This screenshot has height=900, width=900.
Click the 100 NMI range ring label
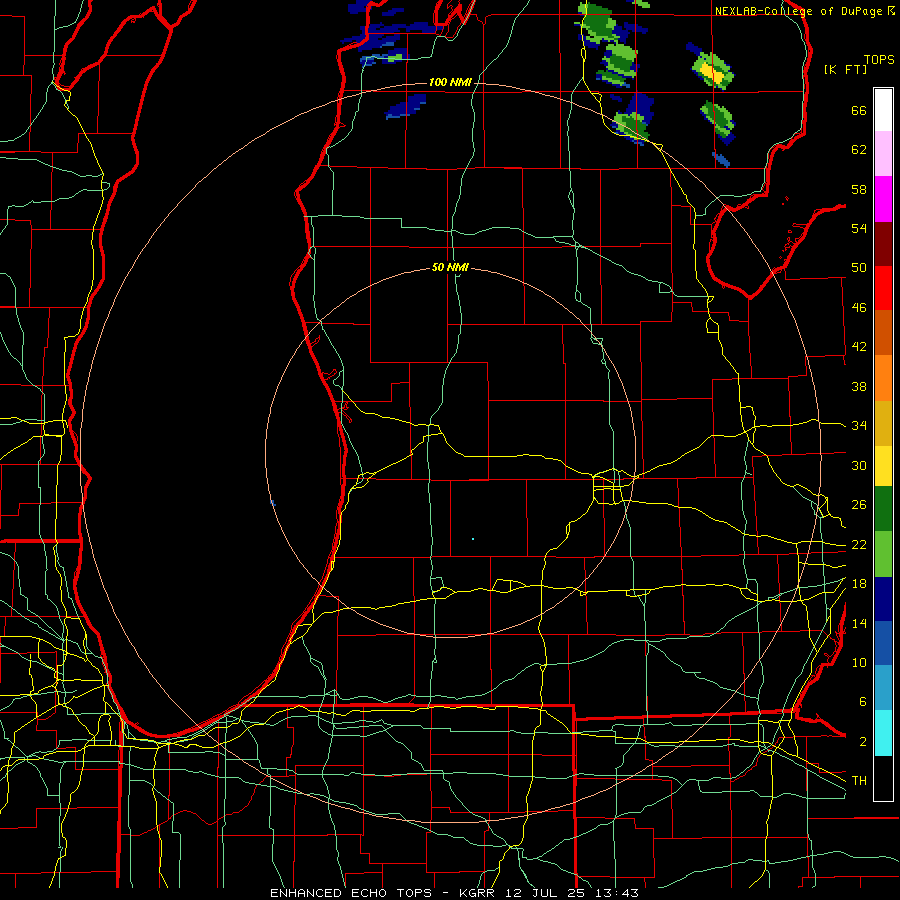click(450, 83)
